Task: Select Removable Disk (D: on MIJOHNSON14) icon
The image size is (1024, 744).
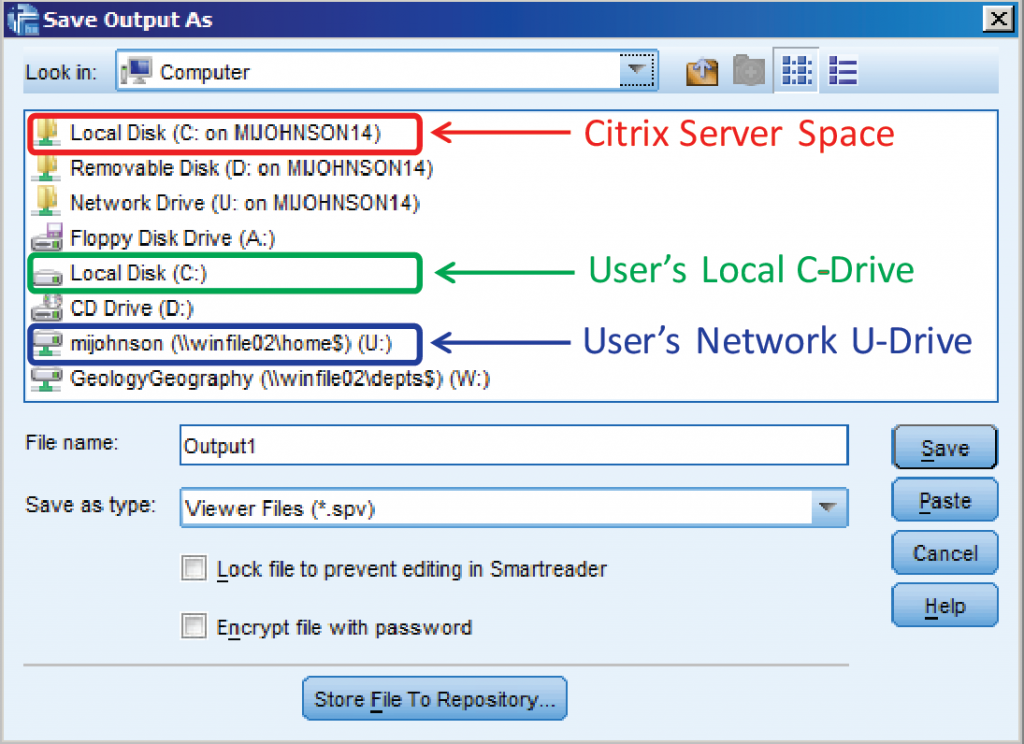Action: tap(46, 168)
